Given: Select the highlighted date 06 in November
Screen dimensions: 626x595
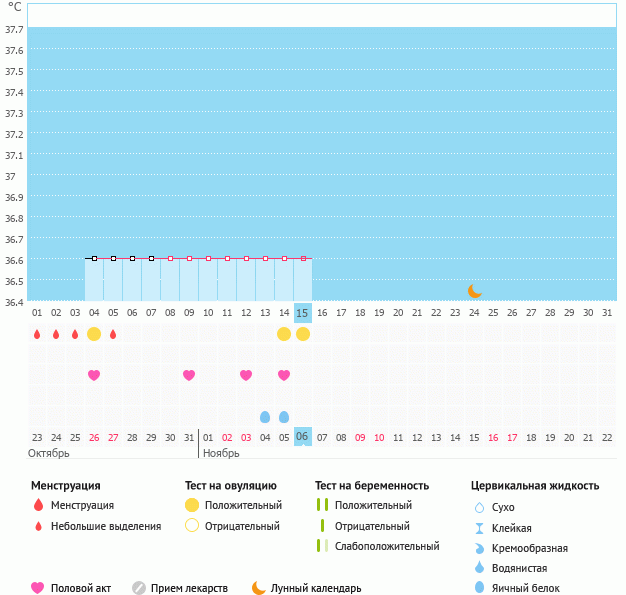Looking at the screenshot, I should pos(303,437).
